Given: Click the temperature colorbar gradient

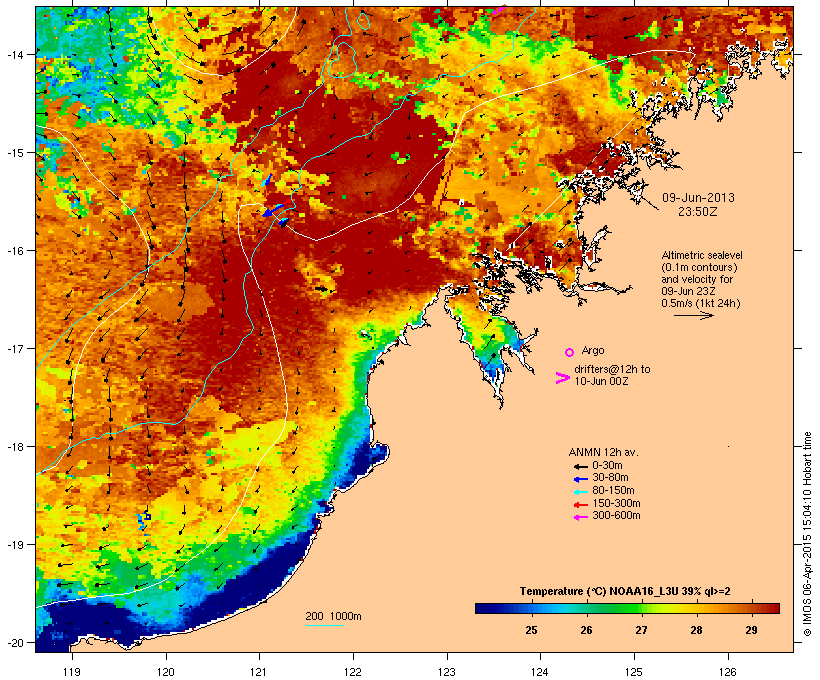Looking at the screenshot, I should point(627,608).
